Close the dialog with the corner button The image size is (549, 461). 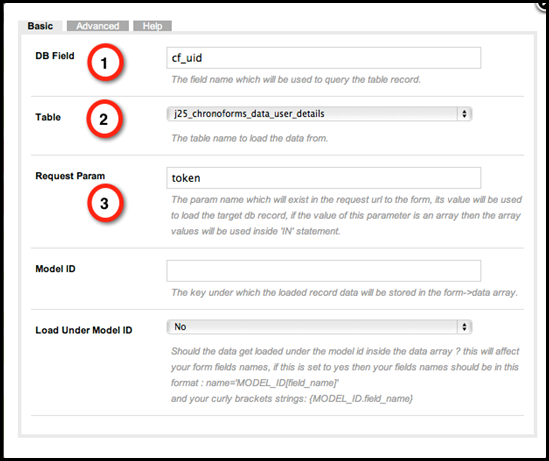(x=543, y=4)
